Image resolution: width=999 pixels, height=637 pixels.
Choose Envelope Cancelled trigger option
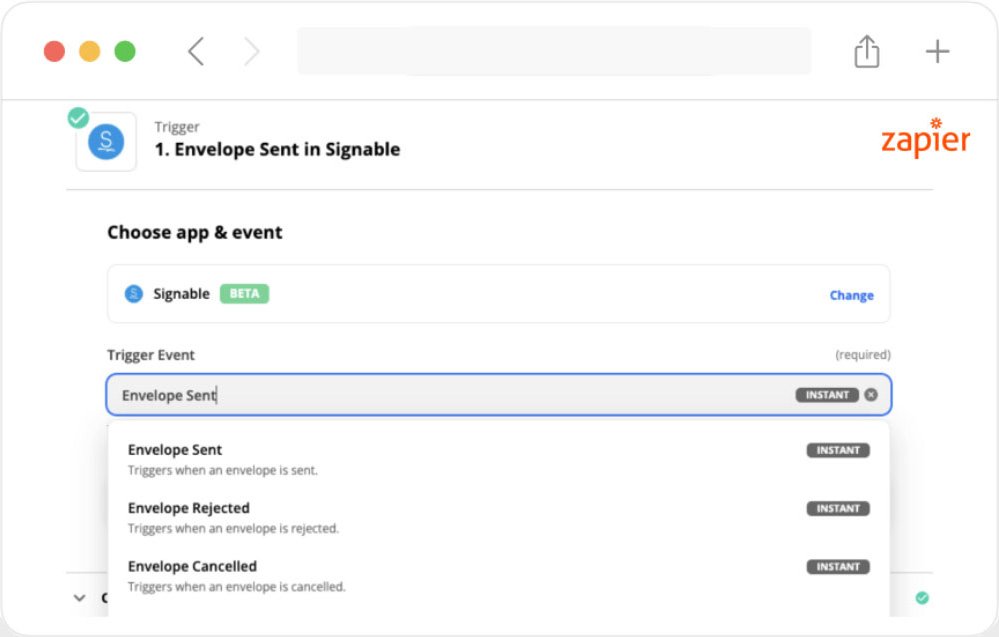point(192,566)
